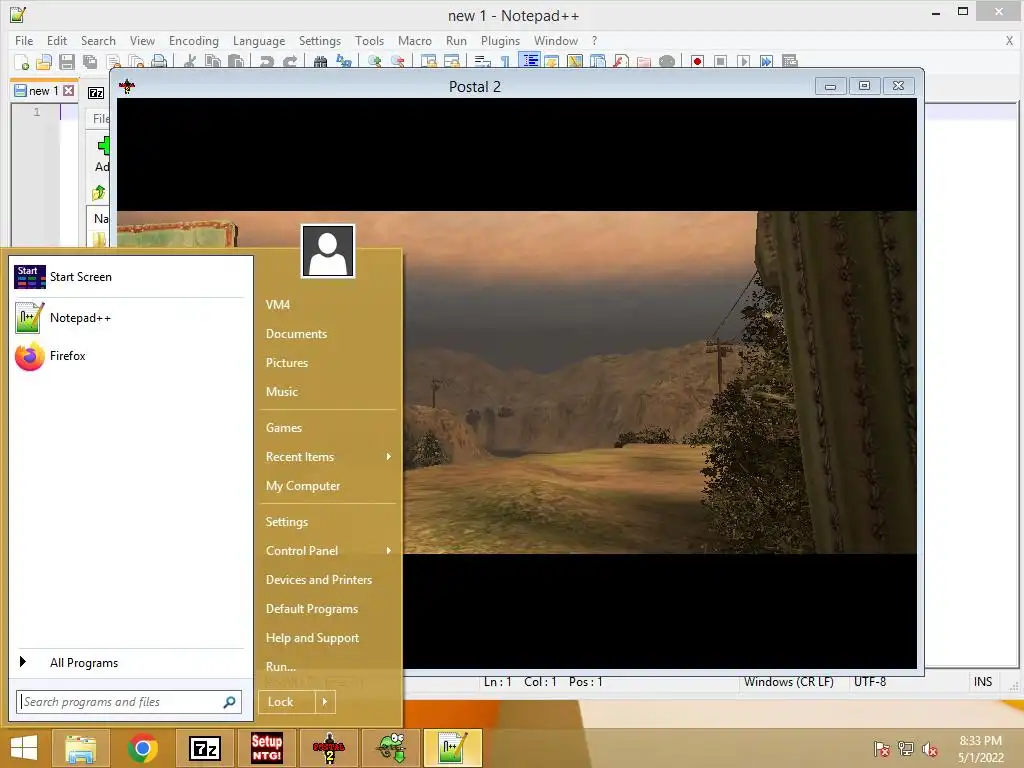Open the Replace toolbar icon
This screenshot has width=1024, height=768.
[x=344, y=62]
